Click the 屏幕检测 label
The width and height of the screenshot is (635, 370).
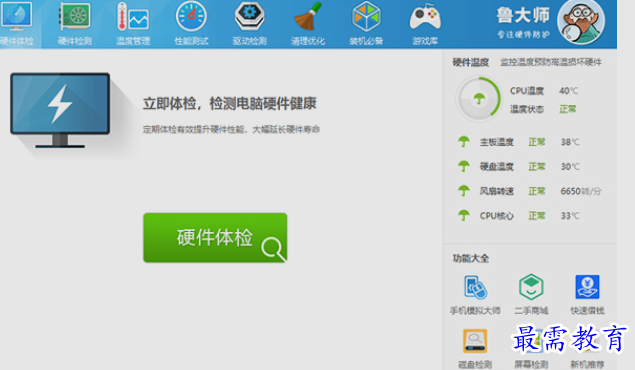531,364
